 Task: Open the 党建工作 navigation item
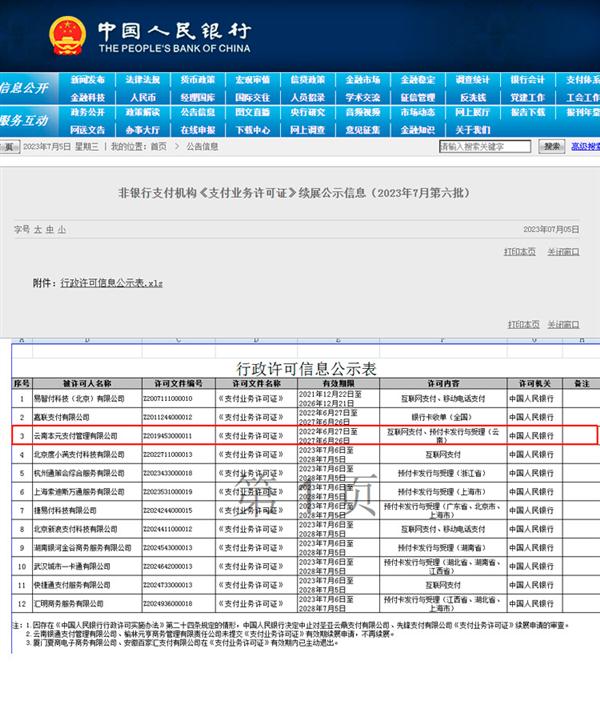click(528, 97)
